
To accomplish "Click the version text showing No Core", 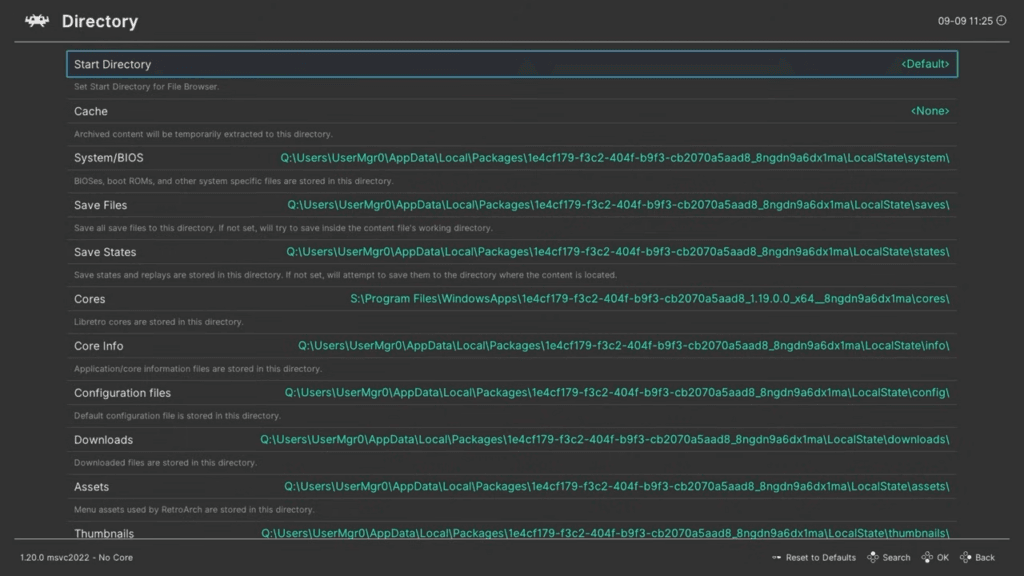I will tap(76, 557).
